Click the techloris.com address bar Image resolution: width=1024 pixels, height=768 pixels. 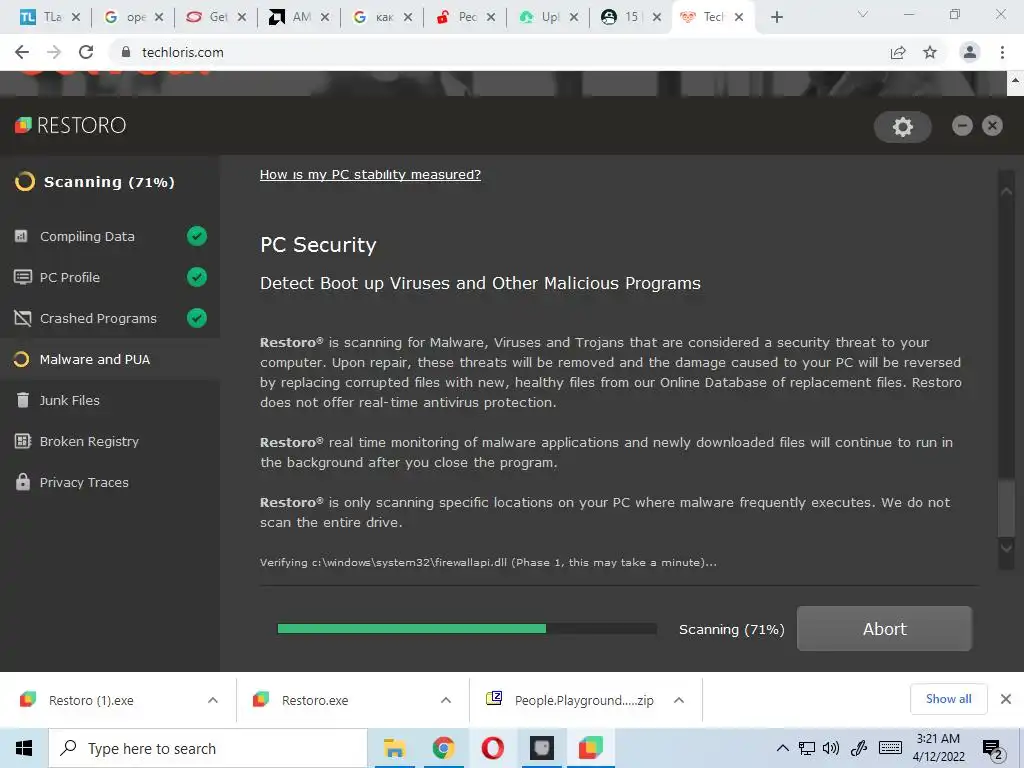496,52
